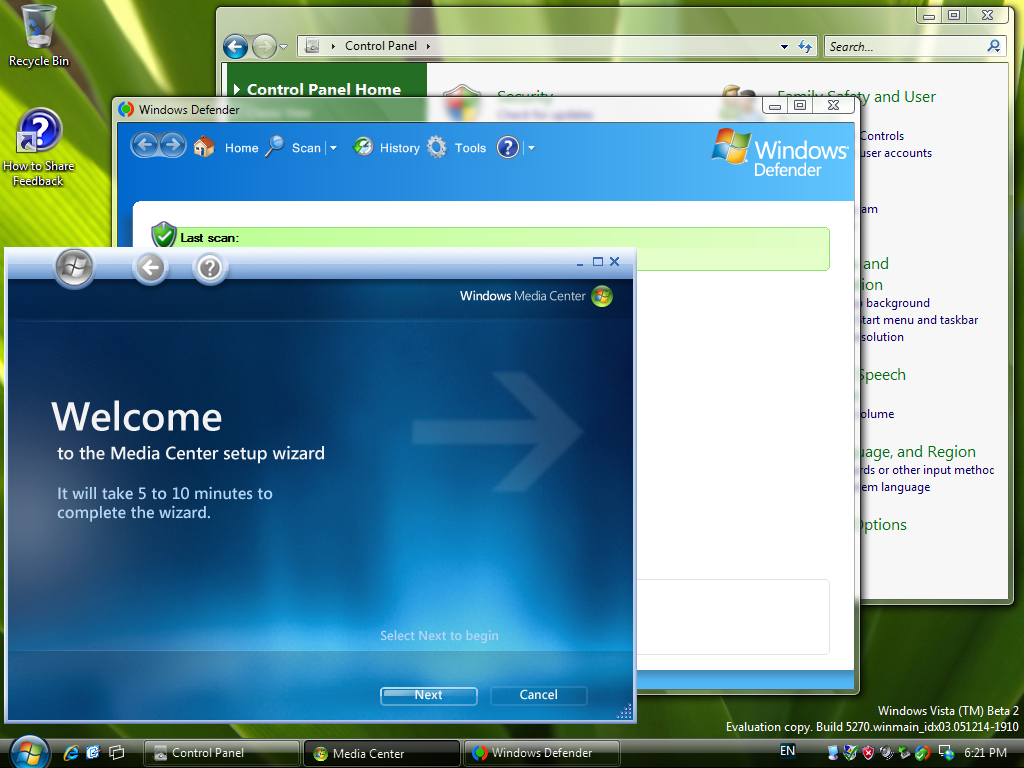Click the address bar location icon
1024x768 pixels.
point(312,46)
